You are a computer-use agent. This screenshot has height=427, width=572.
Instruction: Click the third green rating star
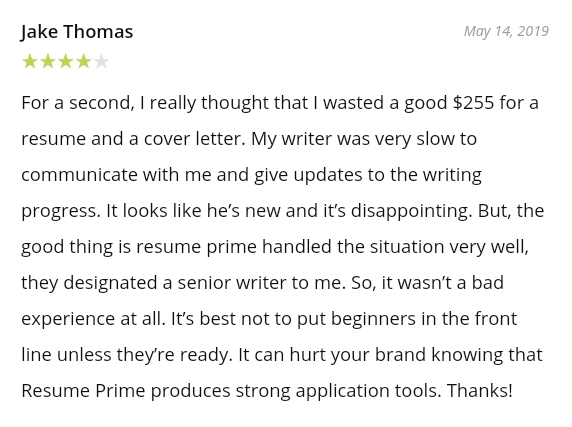66,61
